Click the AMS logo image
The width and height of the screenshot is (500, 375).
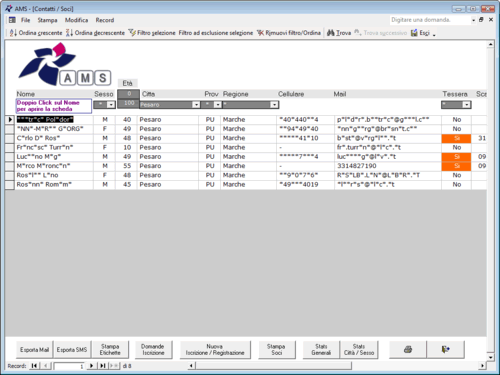64,64
